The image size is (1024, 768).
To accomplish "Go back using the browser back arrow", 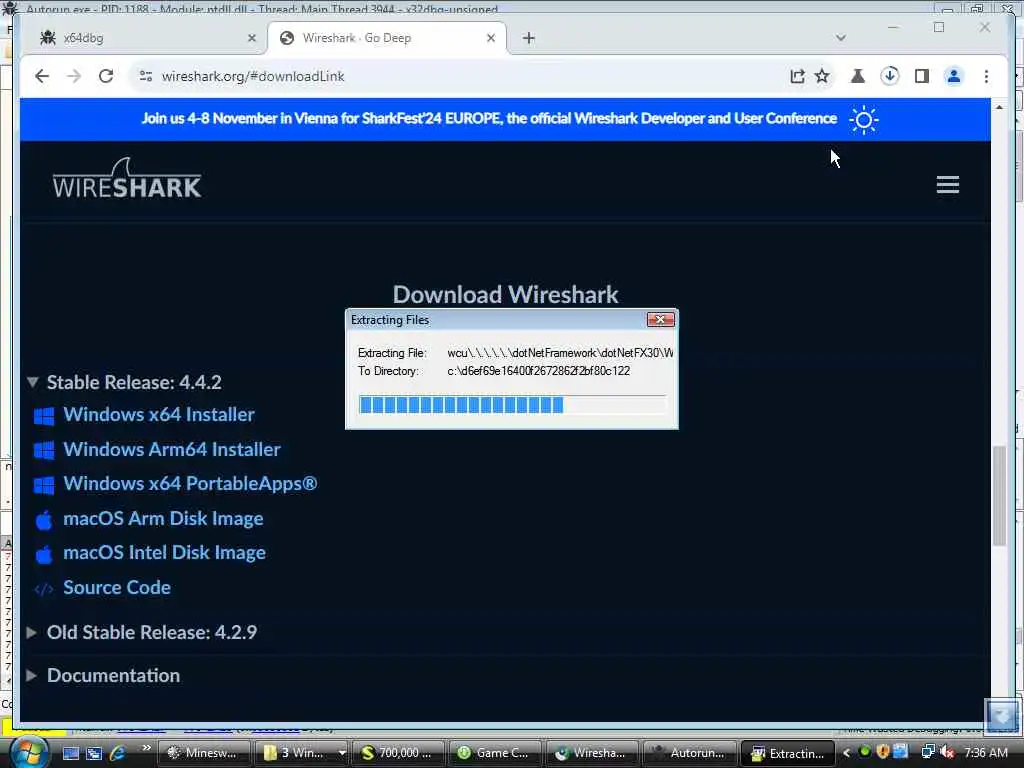I will [42, 76].
